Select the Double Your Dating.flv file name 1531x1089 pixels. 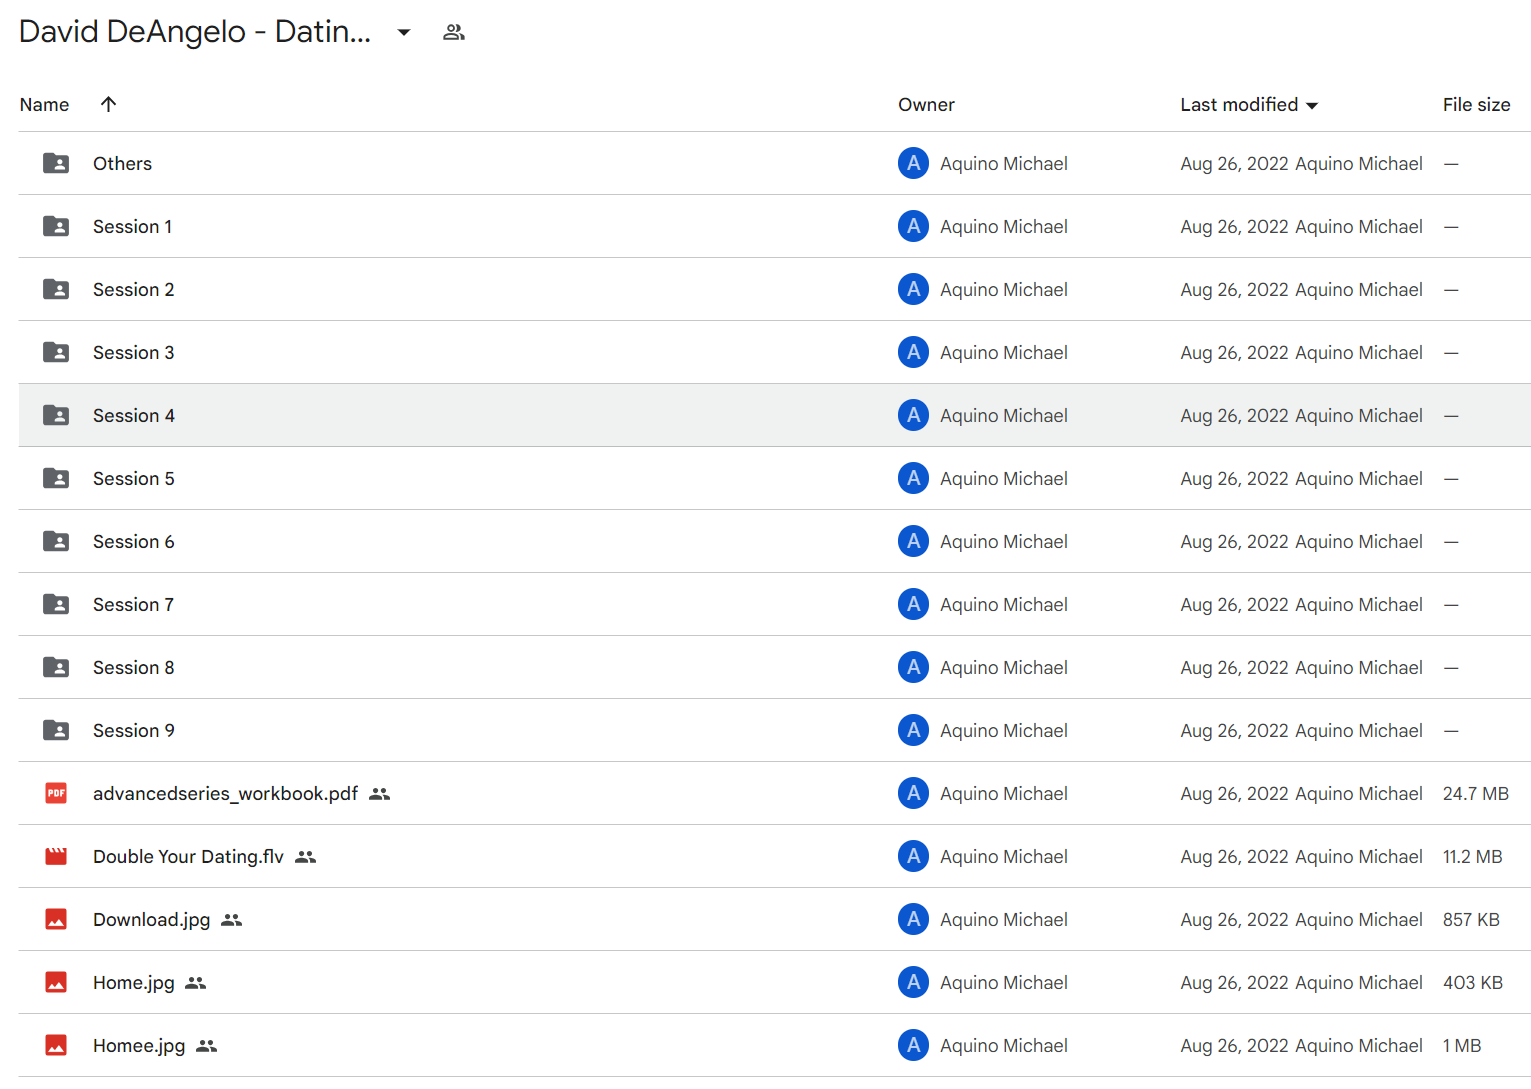point(188,856)
